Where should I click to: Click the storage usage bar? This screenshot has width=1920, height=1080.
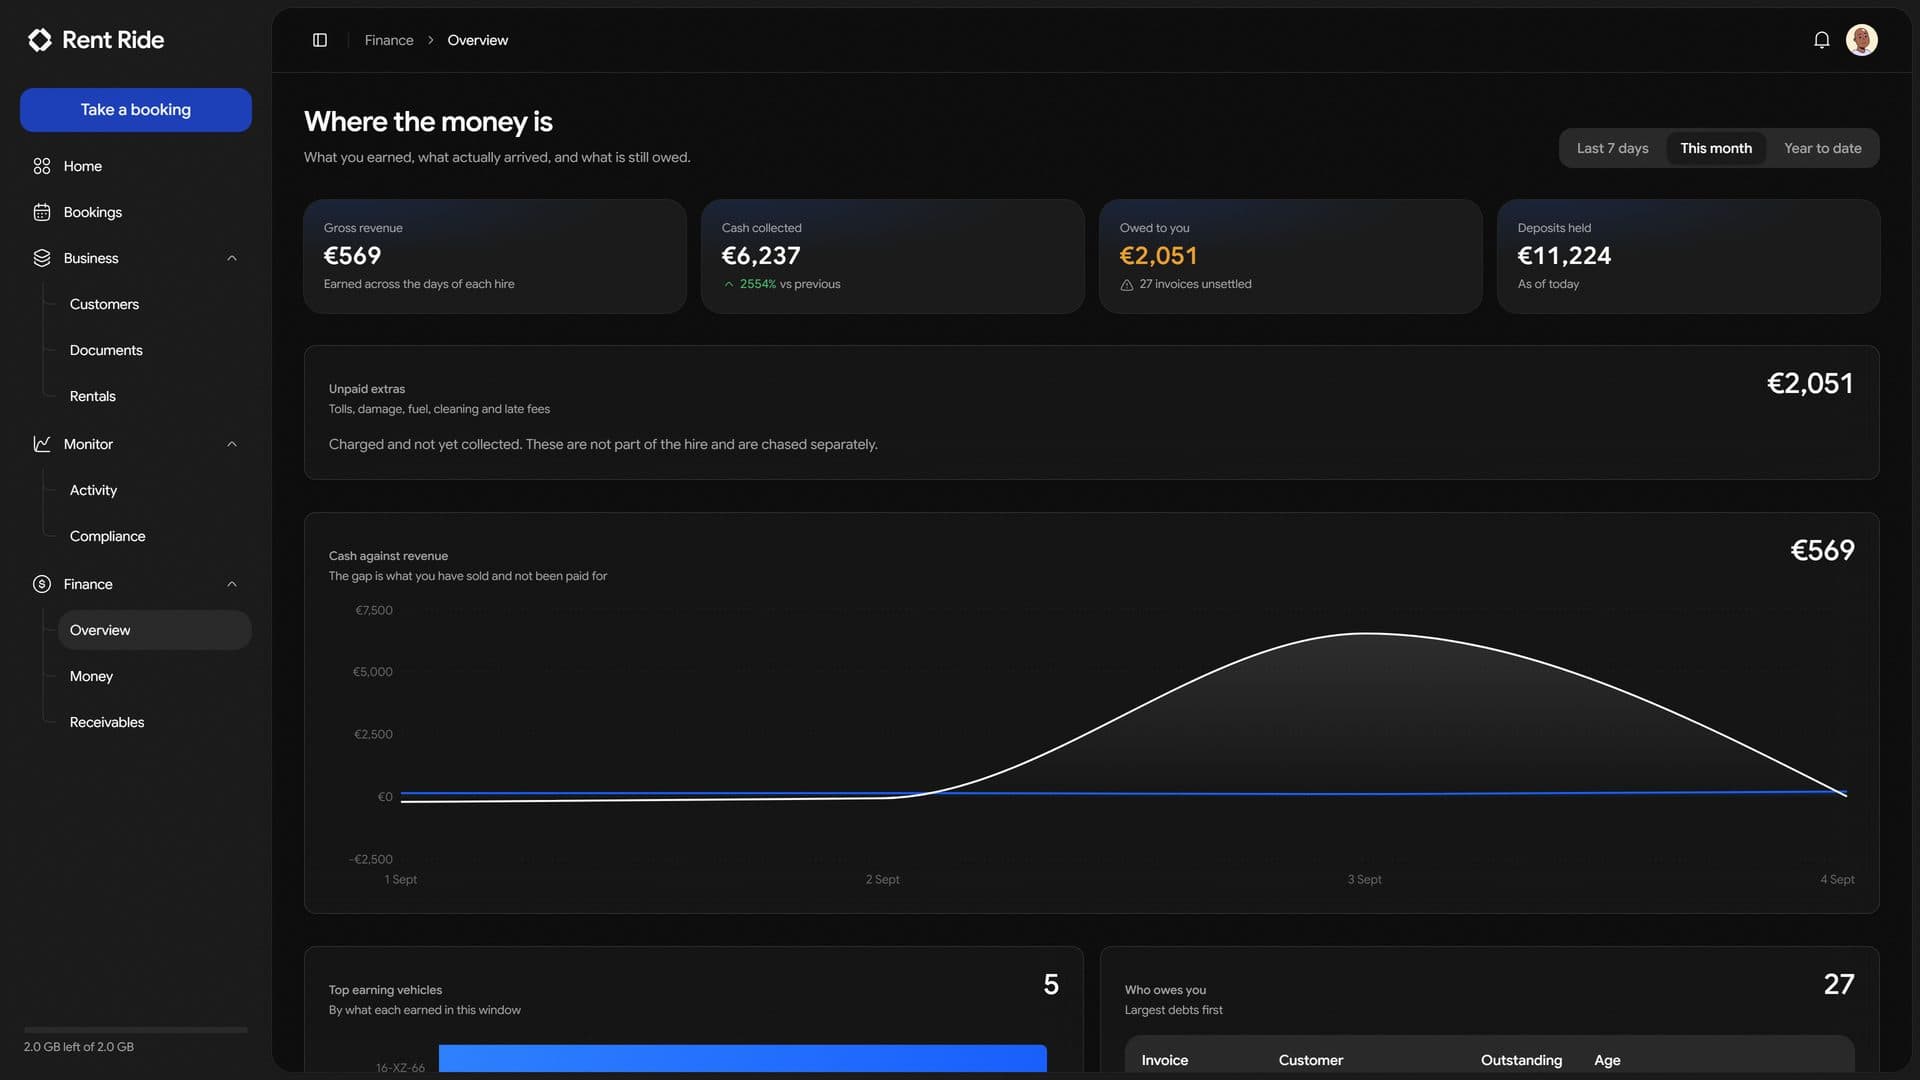pyautogui.click(x=136, y=1029)
